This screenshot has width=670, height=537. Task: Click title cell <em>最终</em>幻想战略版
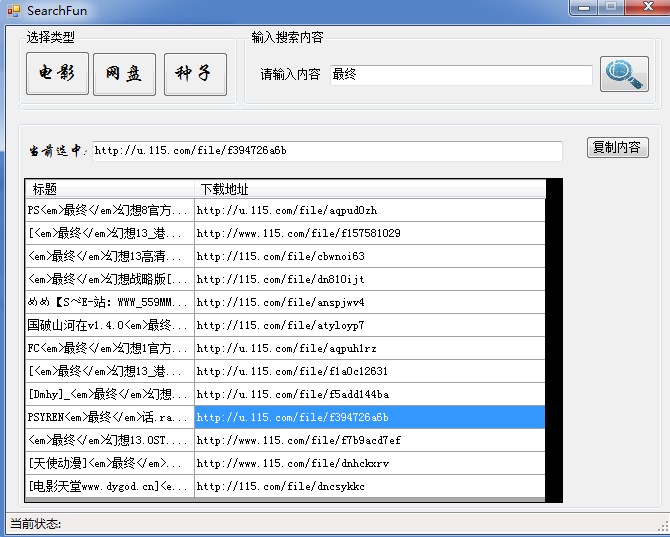click(x=110, y=279)
